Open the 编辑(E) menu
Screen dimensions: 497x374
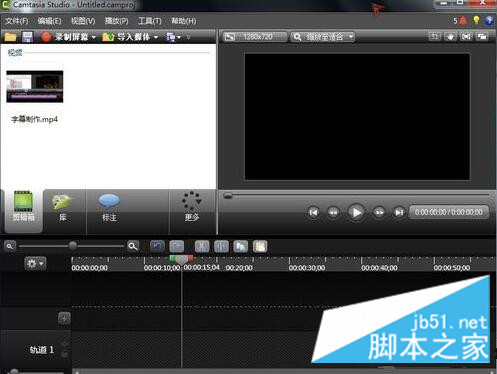pyautogui.click(x=49, y=21)
